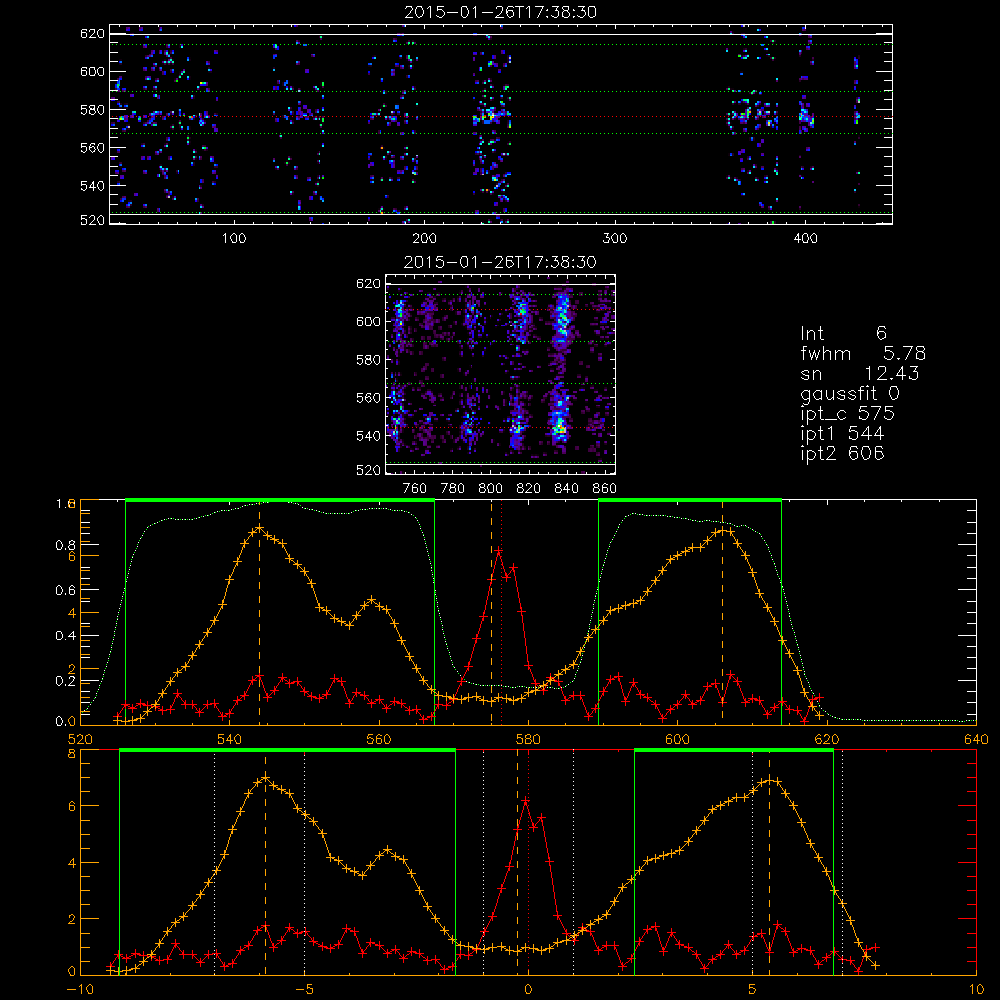Select the 'fwhm 5.78' readout
1000x1000 pixels.
pos(863,353)
